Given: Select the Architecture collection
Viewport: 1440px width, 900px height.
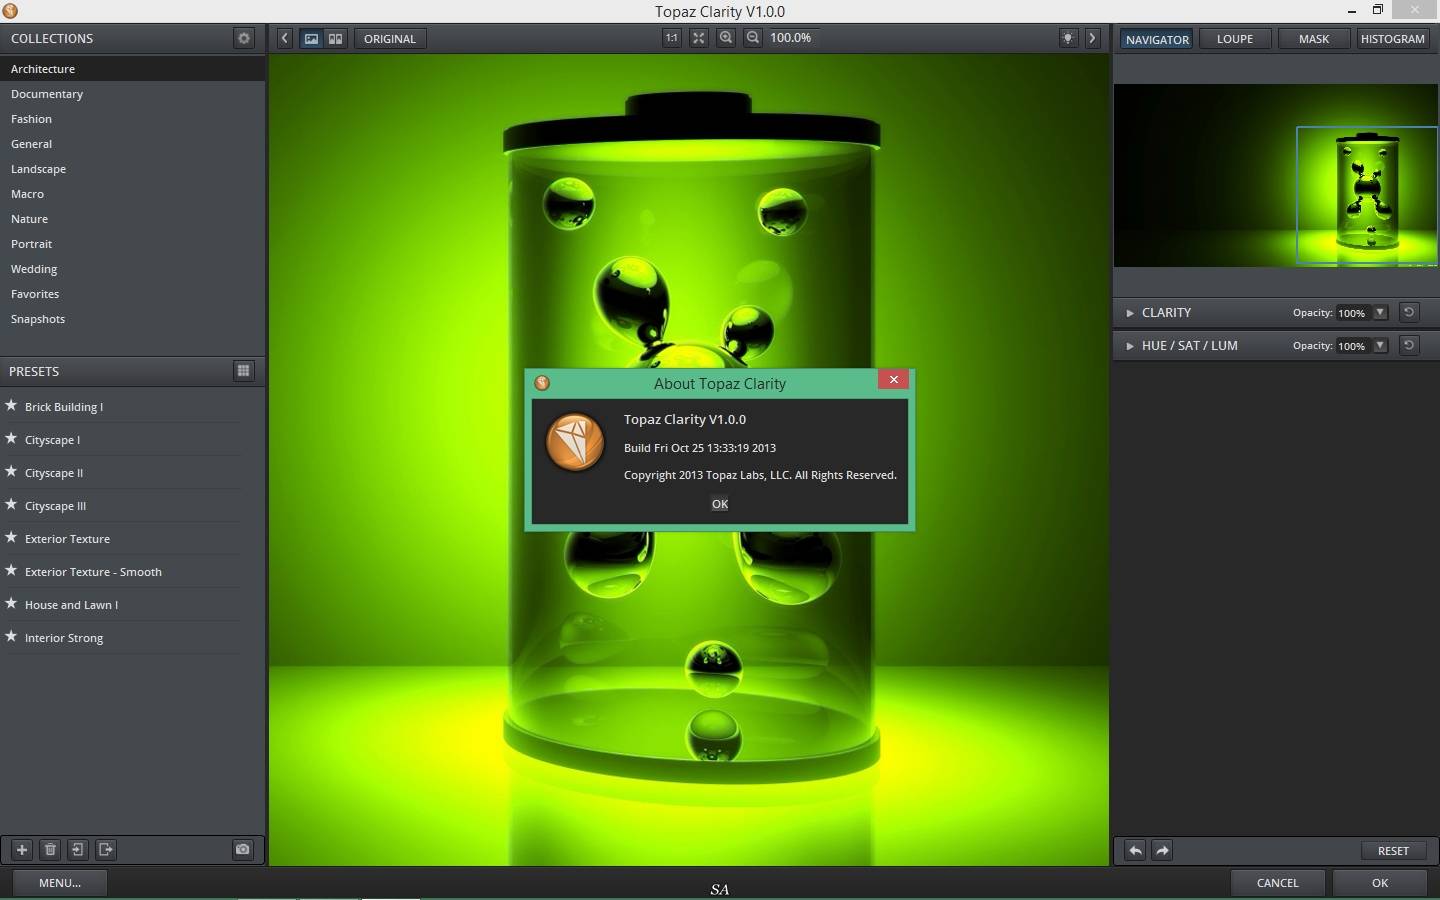Looking at the screenshot, I should pyautogui.click(x=132, y=69).
